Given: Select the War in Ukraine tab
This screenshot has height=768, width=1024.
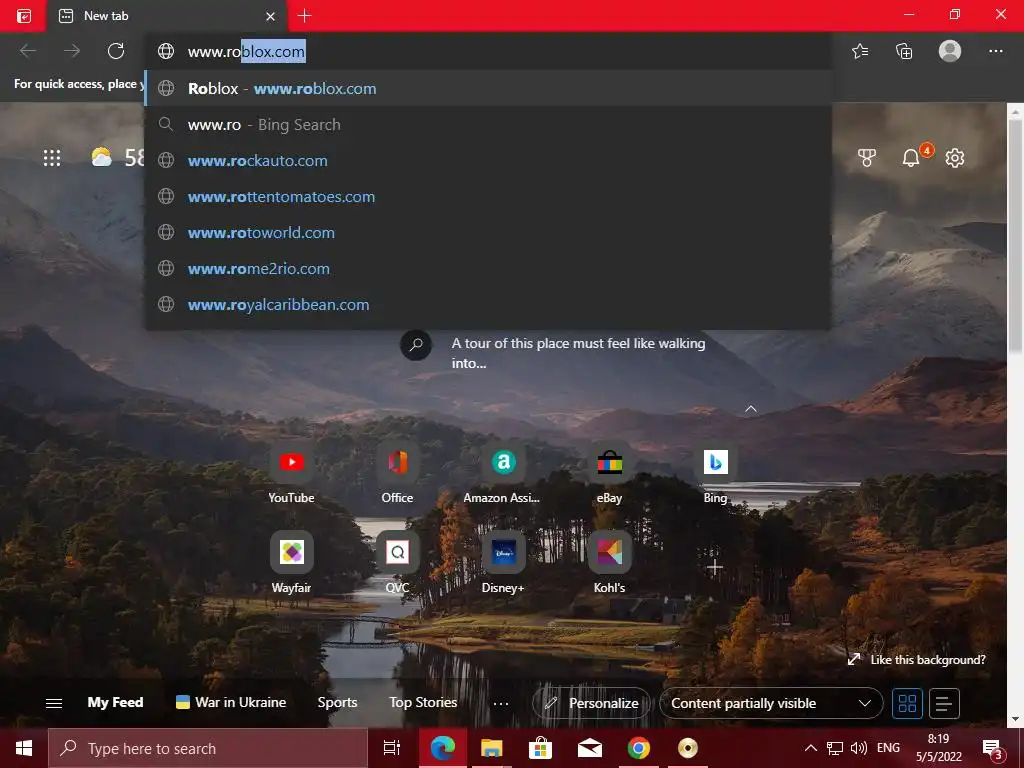Looking at the screenshot, I should (231, 703).
